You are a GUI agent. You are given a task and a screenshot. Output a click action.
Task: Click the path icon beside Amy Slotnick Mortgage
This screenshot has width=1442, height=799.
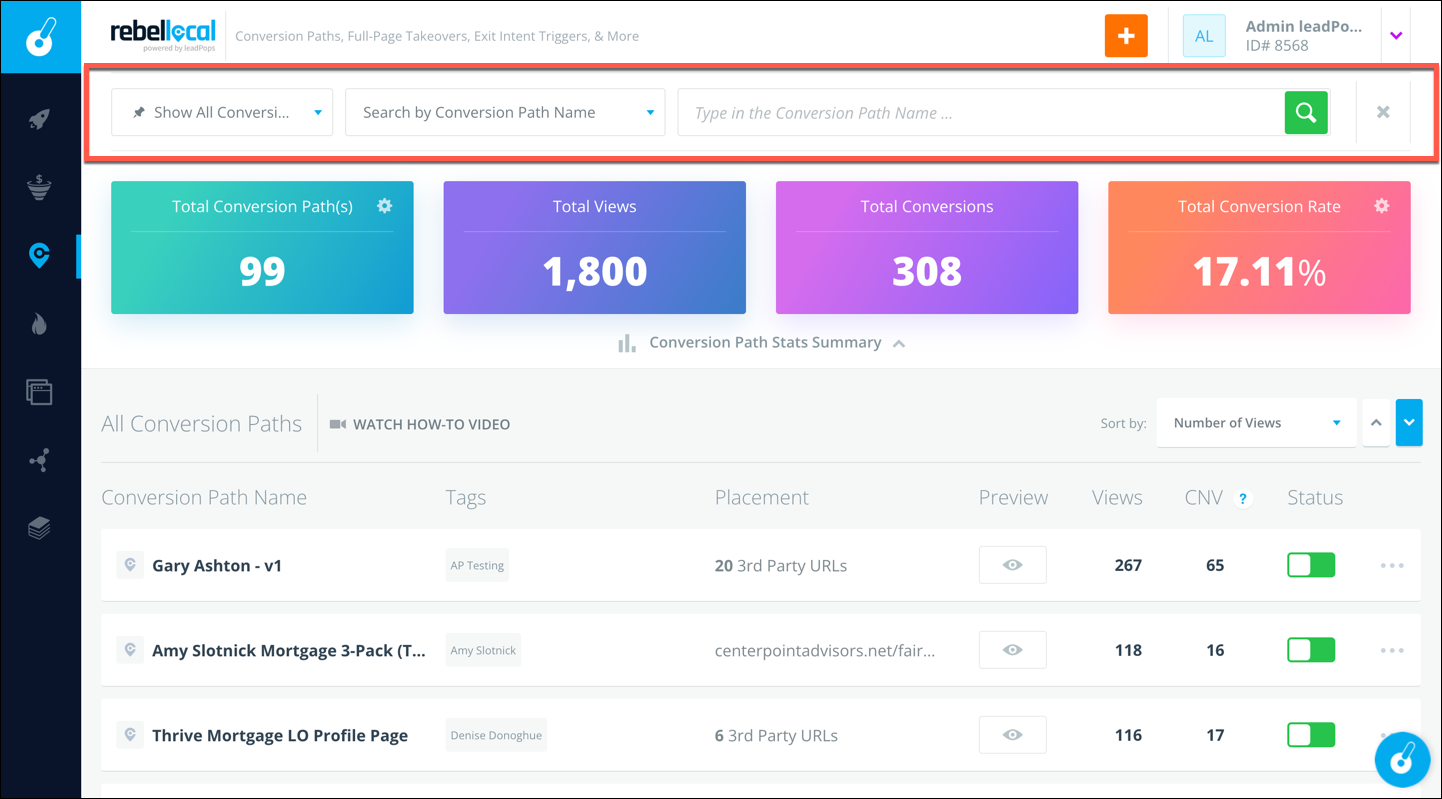(x=129, y=650)
